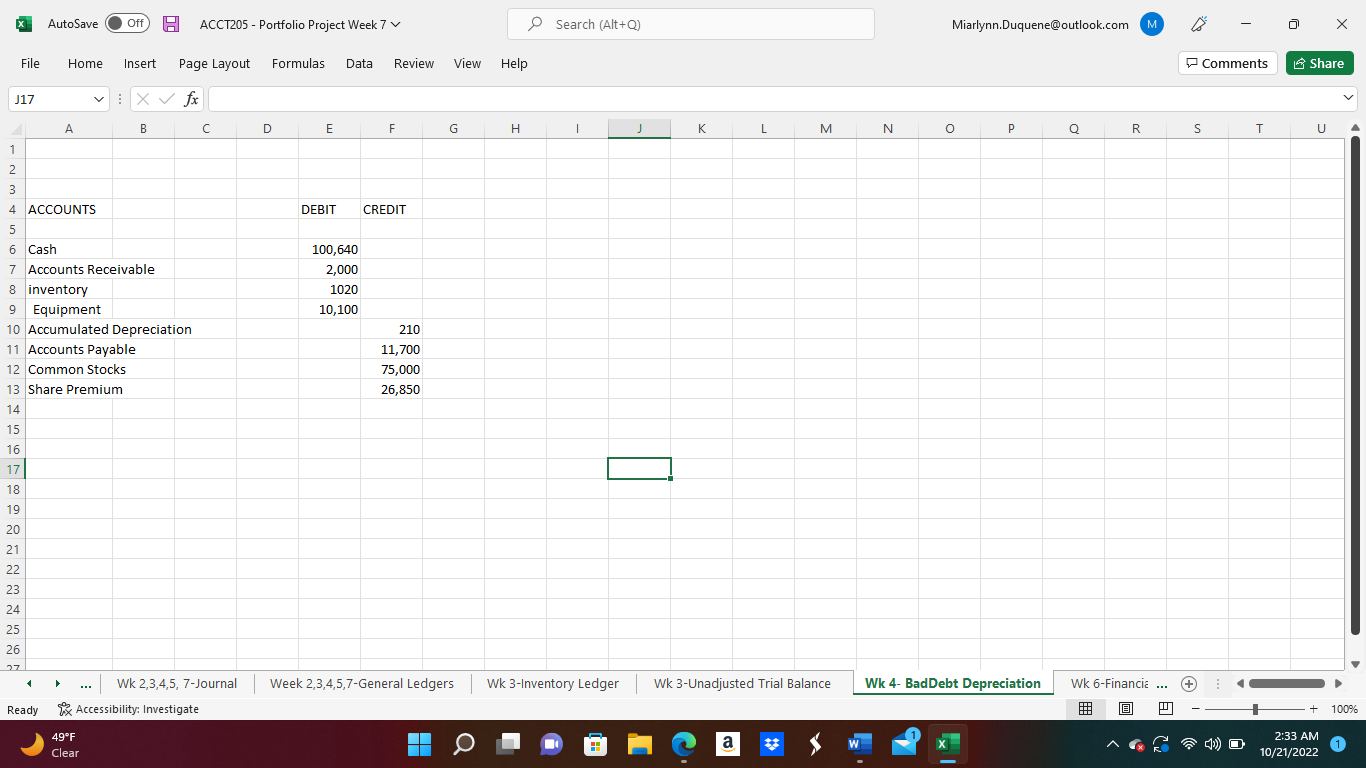Select row 13 header
Viewport: 1366px width, 768px height.
click(13, 389)
